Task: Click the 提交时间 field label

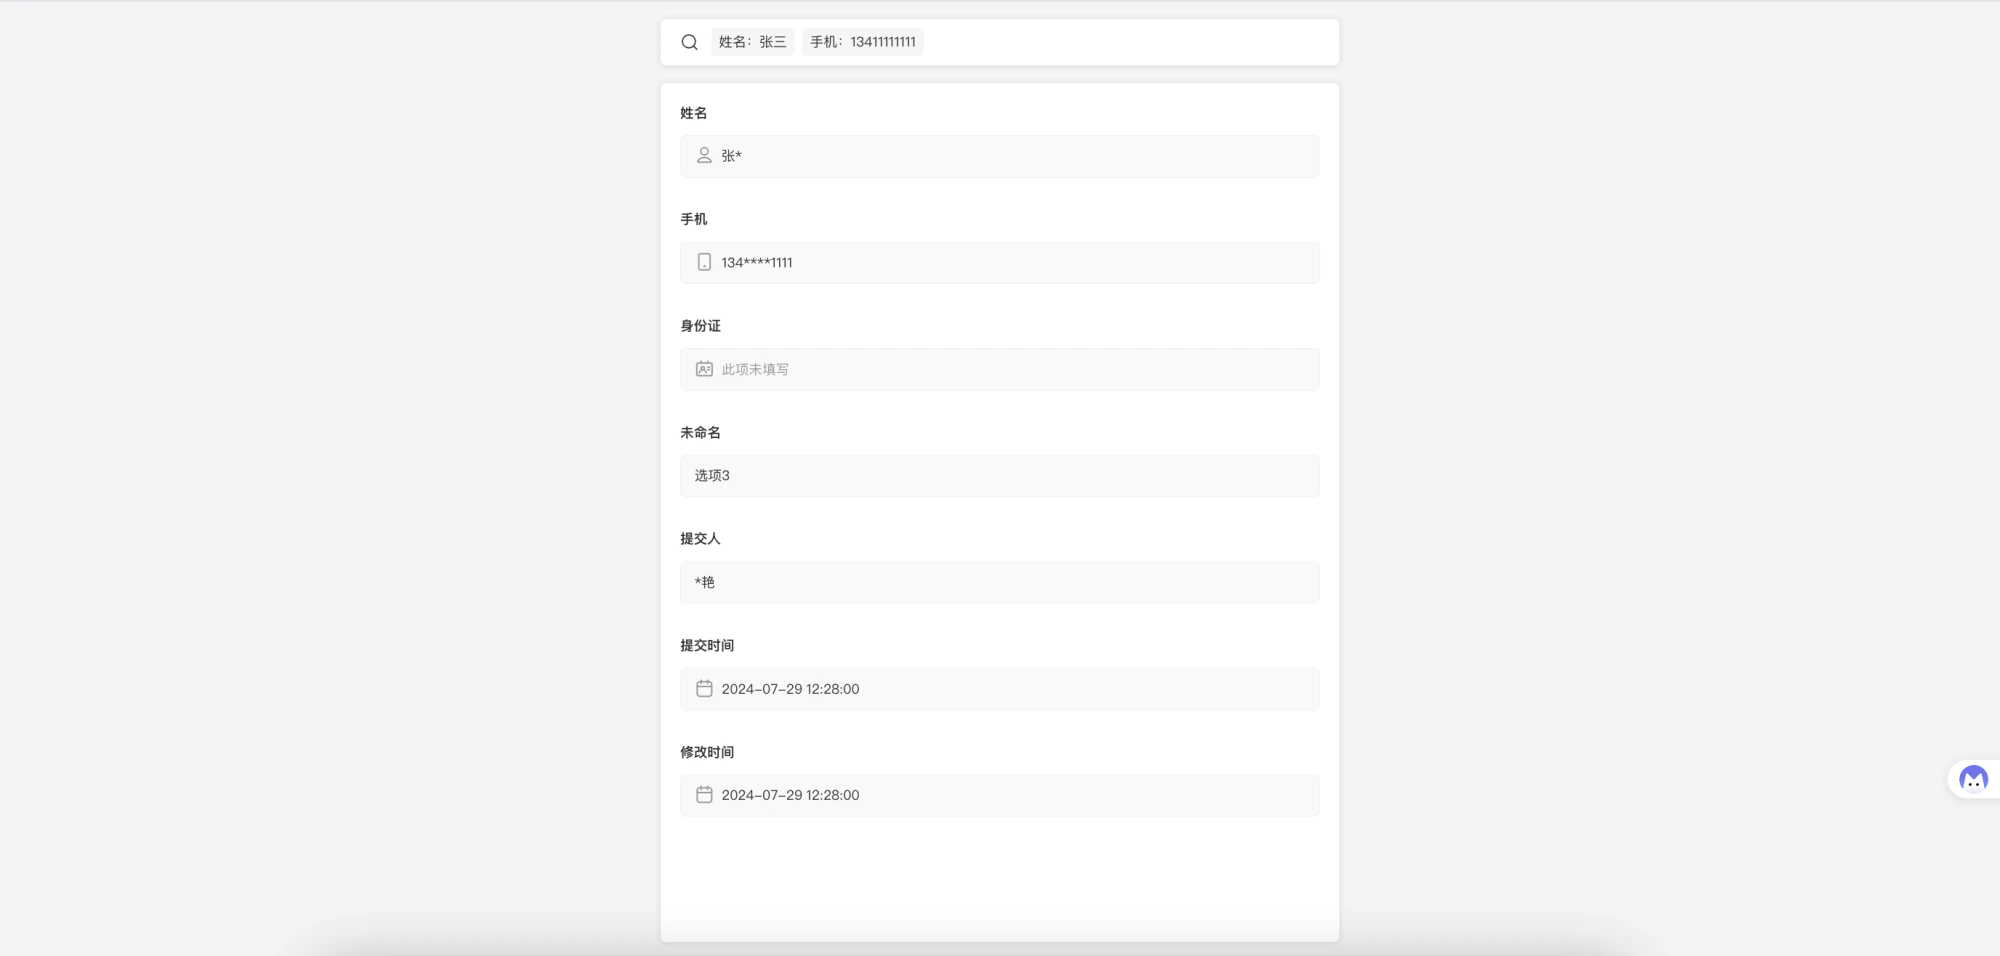Action: pyautogui.click(x=707, y=646)
